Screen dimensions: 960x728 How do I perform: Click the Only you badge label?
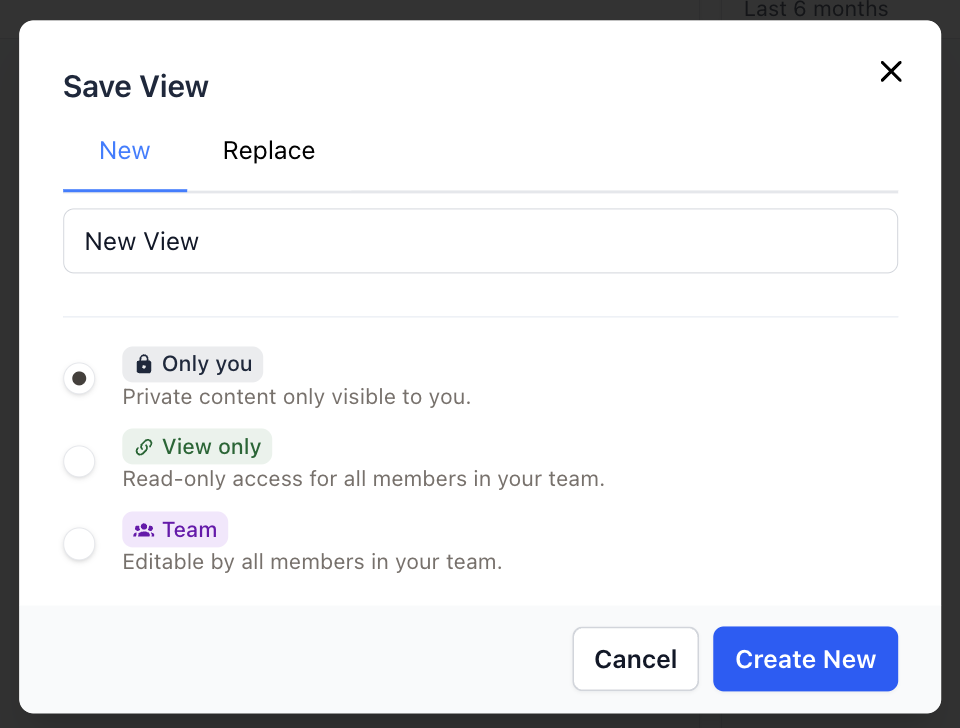pos(207,364)
